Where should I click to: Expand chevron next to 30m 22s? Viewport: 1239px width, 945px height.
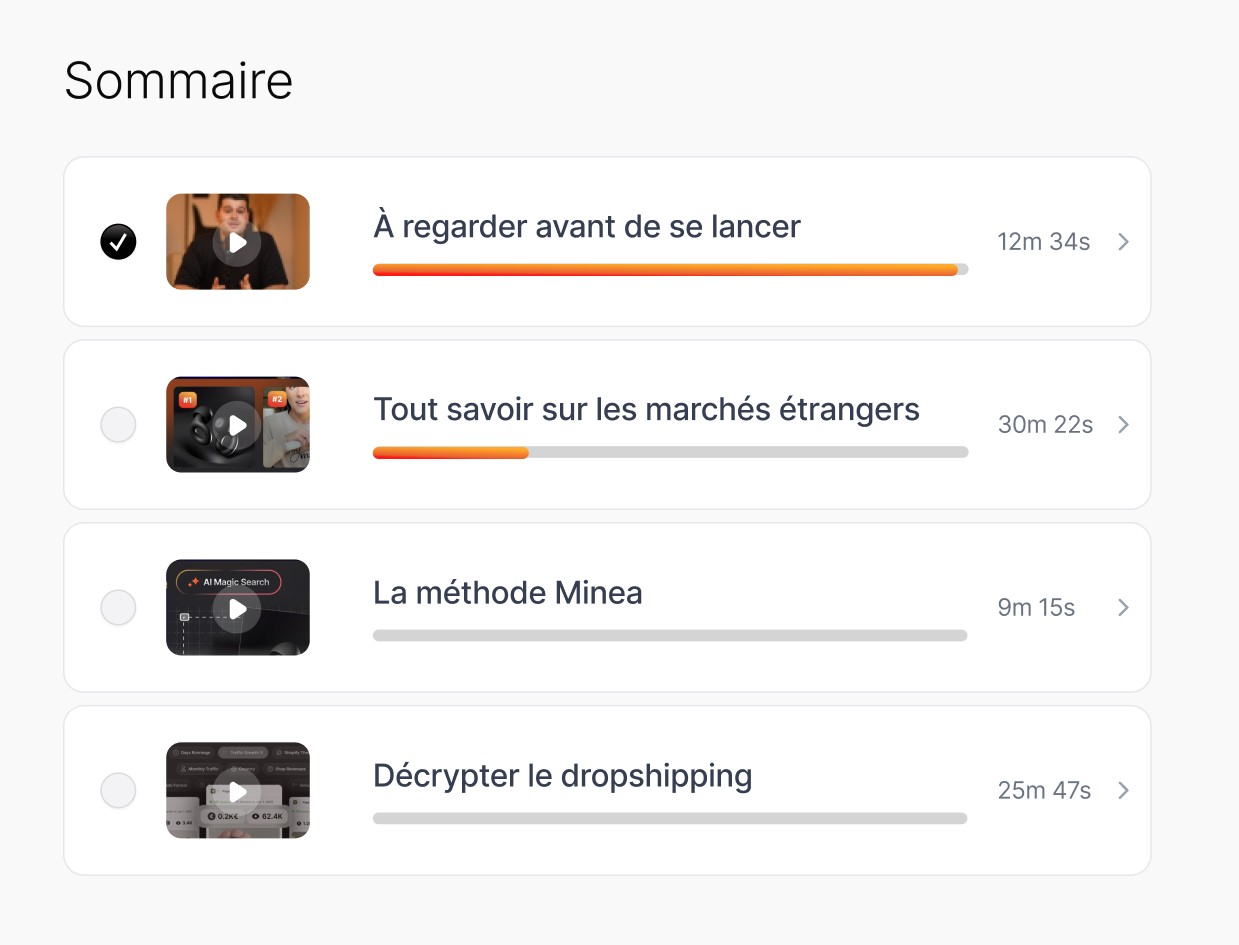[1123, 425]
